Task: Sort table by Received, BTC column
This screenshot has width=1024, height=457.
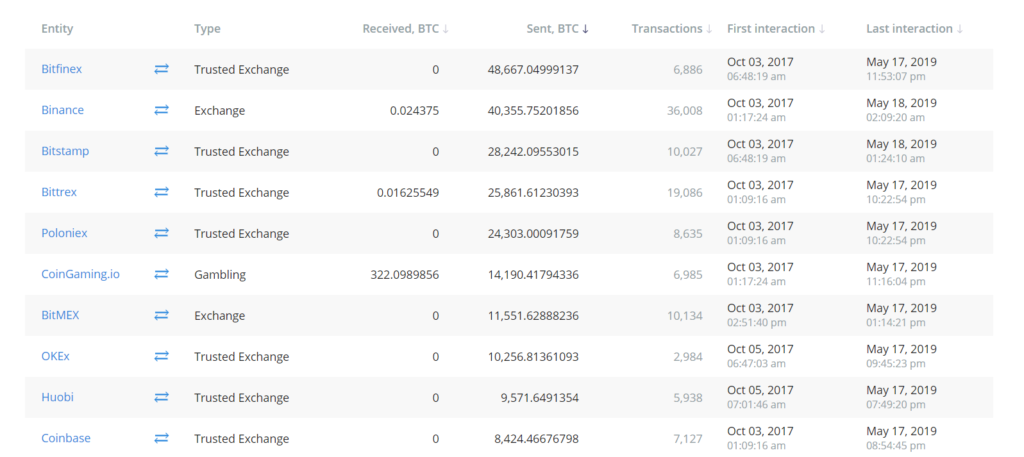Action: tap(406, 29)
